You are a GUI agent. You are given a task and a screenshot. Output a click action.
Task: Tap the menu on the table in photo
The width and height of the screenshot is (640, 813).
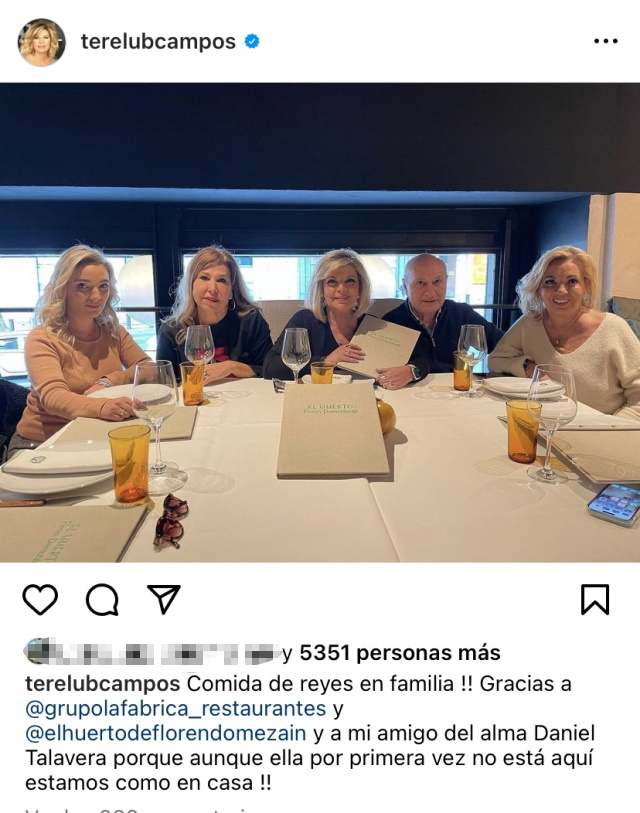(332, 430)
